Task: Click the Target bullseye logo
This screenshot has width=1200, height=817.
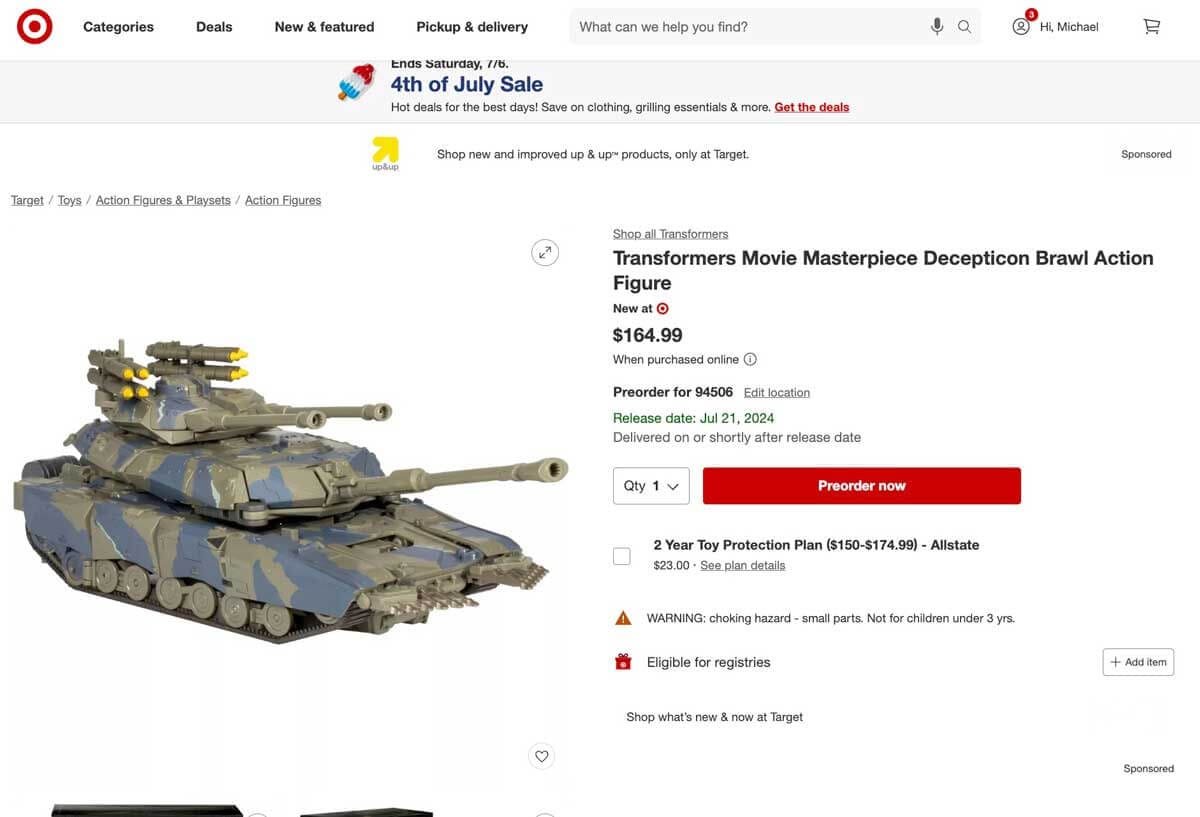Action: pyautogui.click(x=34, y=26)
